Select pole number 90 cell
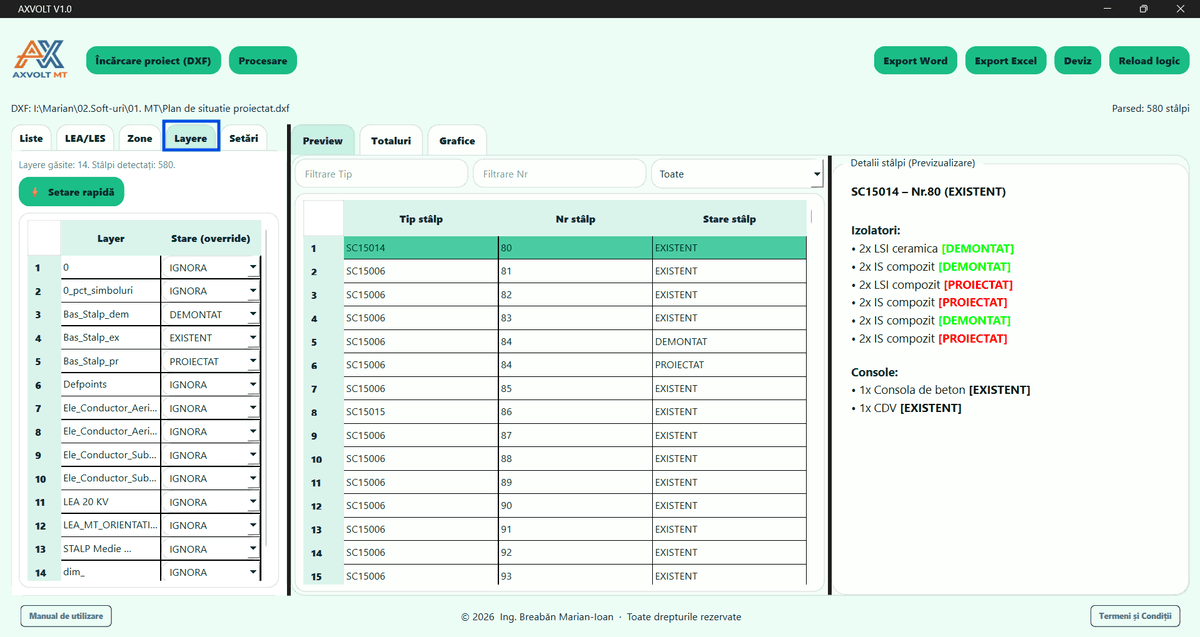Screen dimensions: 1200x637 click(x=575, y=506)
